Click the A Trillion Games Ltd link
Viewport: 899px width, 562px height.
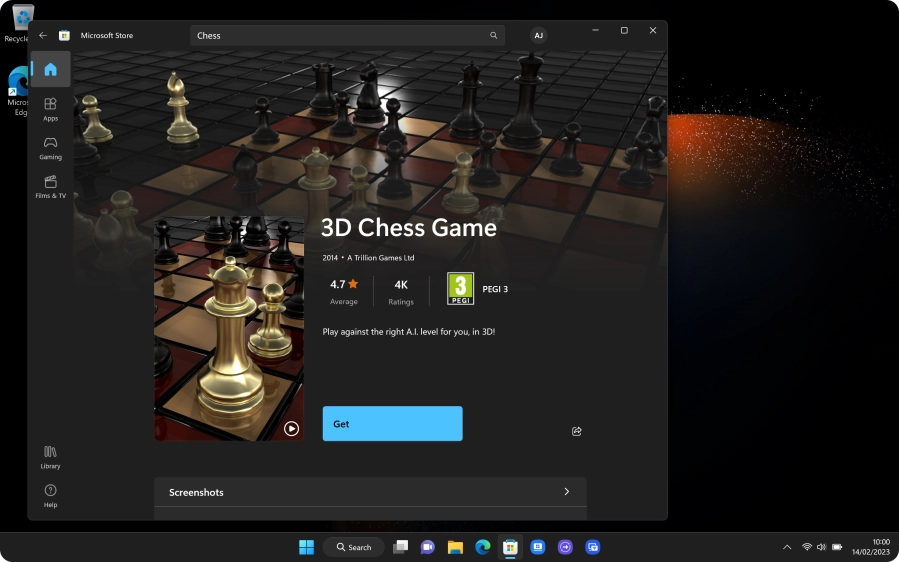click(x=380, y=258)
